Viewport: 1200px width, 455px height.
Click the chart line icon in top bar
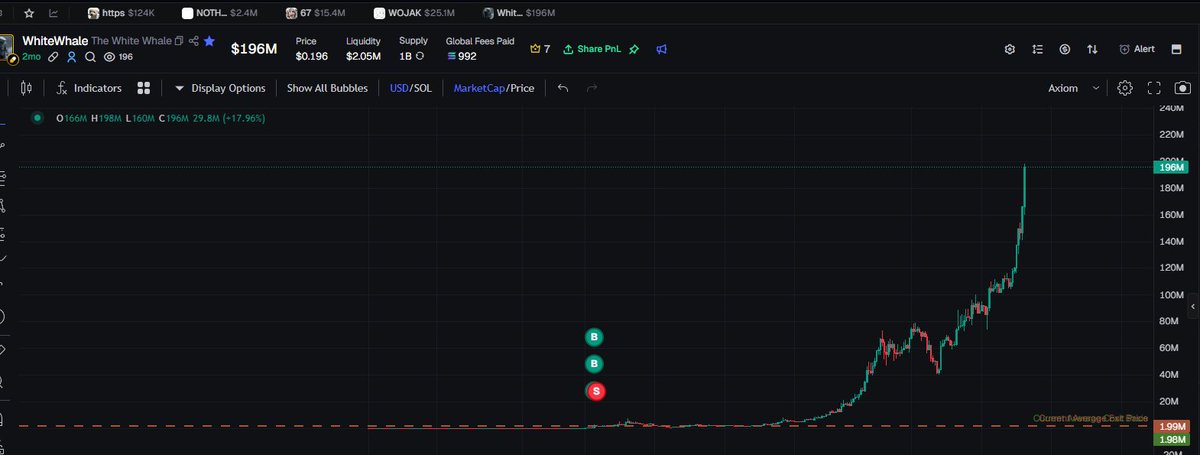[x=53, y=14]
